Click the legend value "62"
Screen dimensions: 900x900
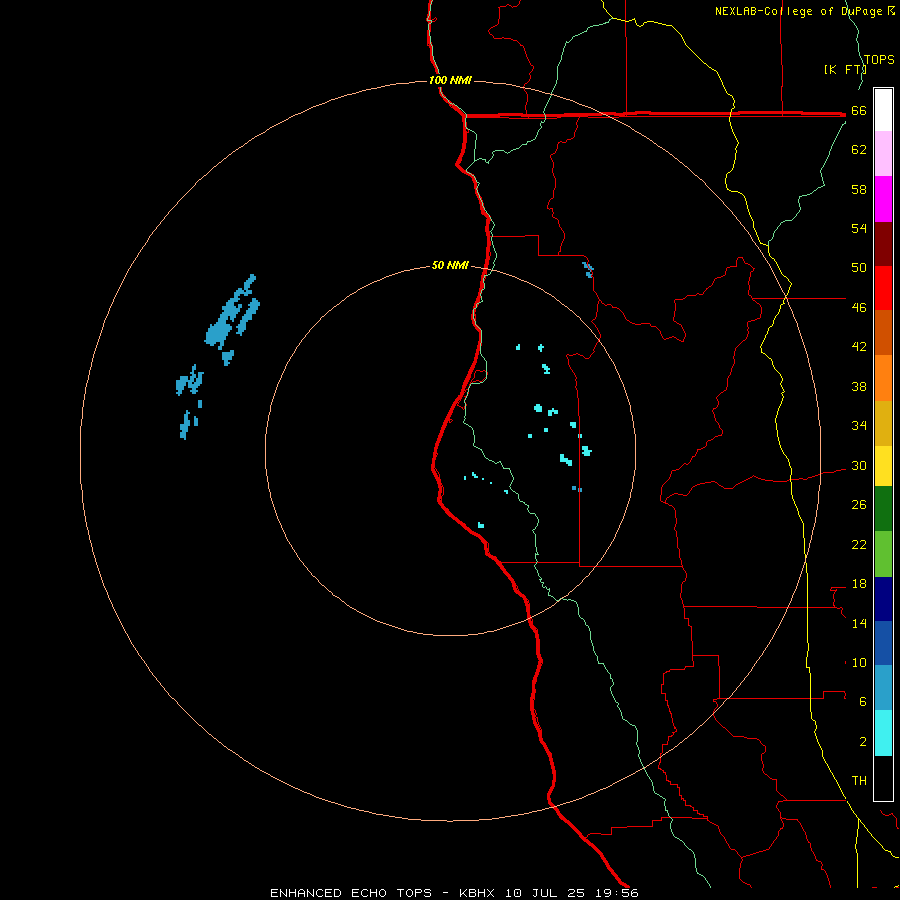pyautogui.click(x=859, y=150)
